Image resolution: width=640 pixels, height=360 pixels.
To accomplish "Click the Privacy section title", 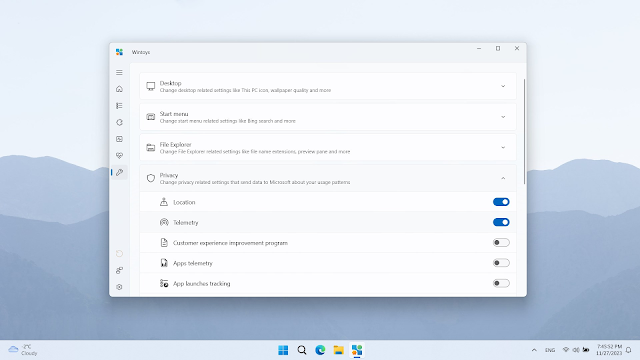I will tap(169, 175).
